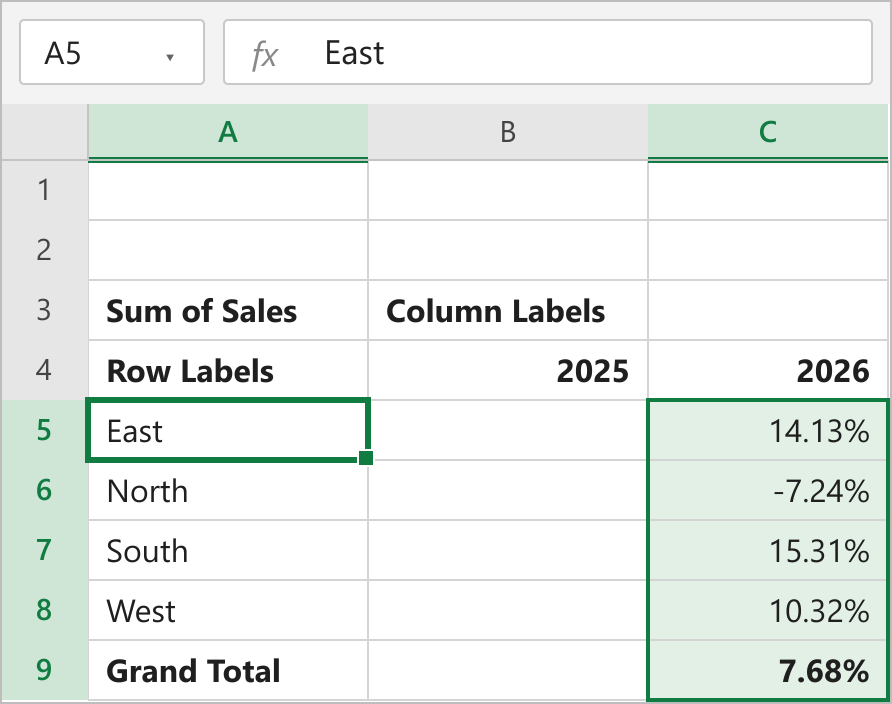Click the 10.32% value cell
Screen dimensions: 892x704
coord(768,610)
